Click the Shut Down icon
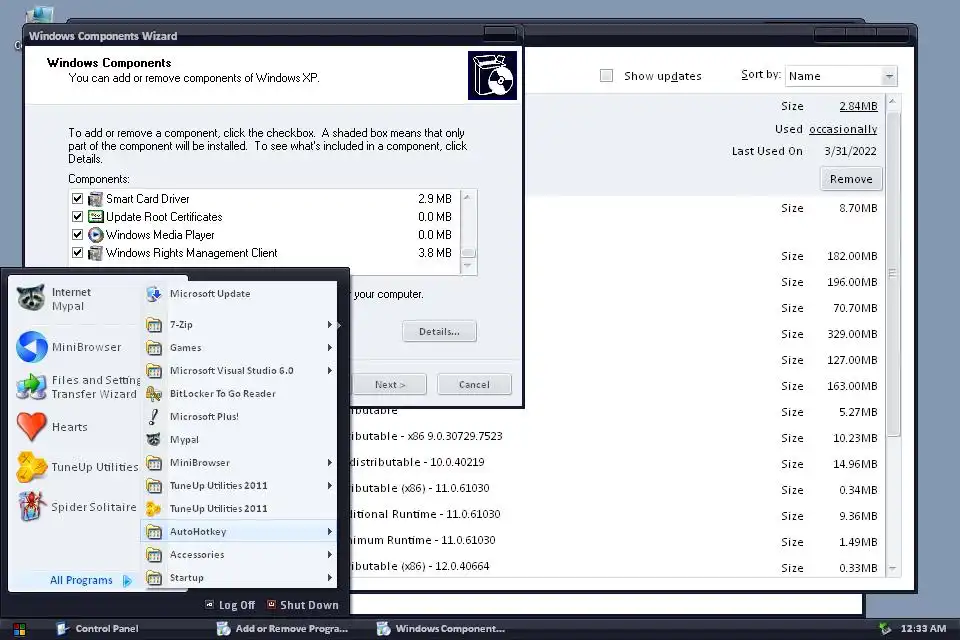The image size is (960, 640). click(271, 604)
